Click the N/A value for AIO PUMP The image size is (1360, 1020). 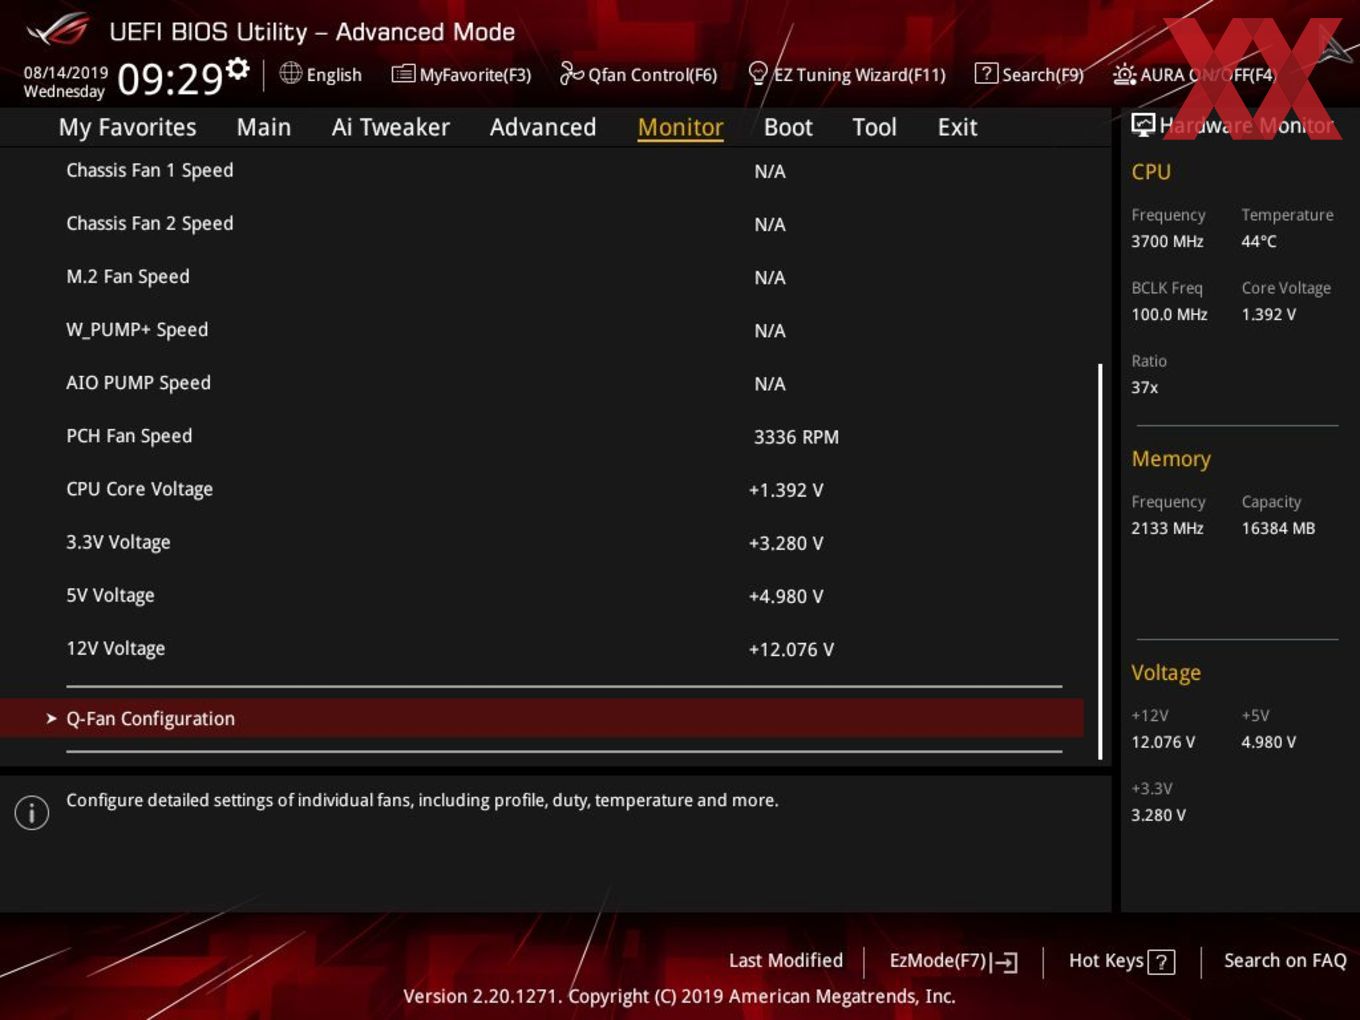coord(769,384)
